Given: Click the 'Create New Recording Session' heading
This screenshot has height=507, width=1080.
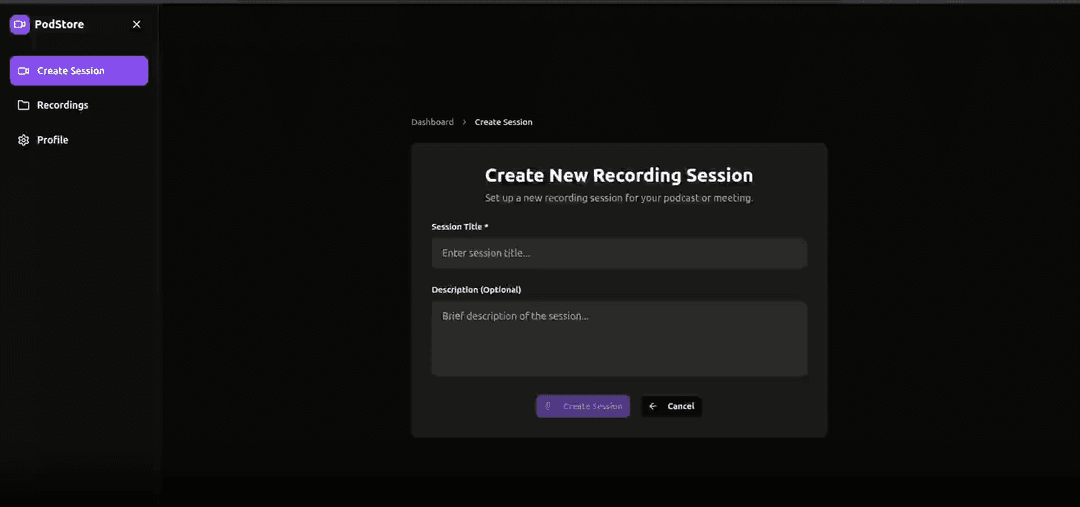Looking at the screenshot, I should coord(619,175).
